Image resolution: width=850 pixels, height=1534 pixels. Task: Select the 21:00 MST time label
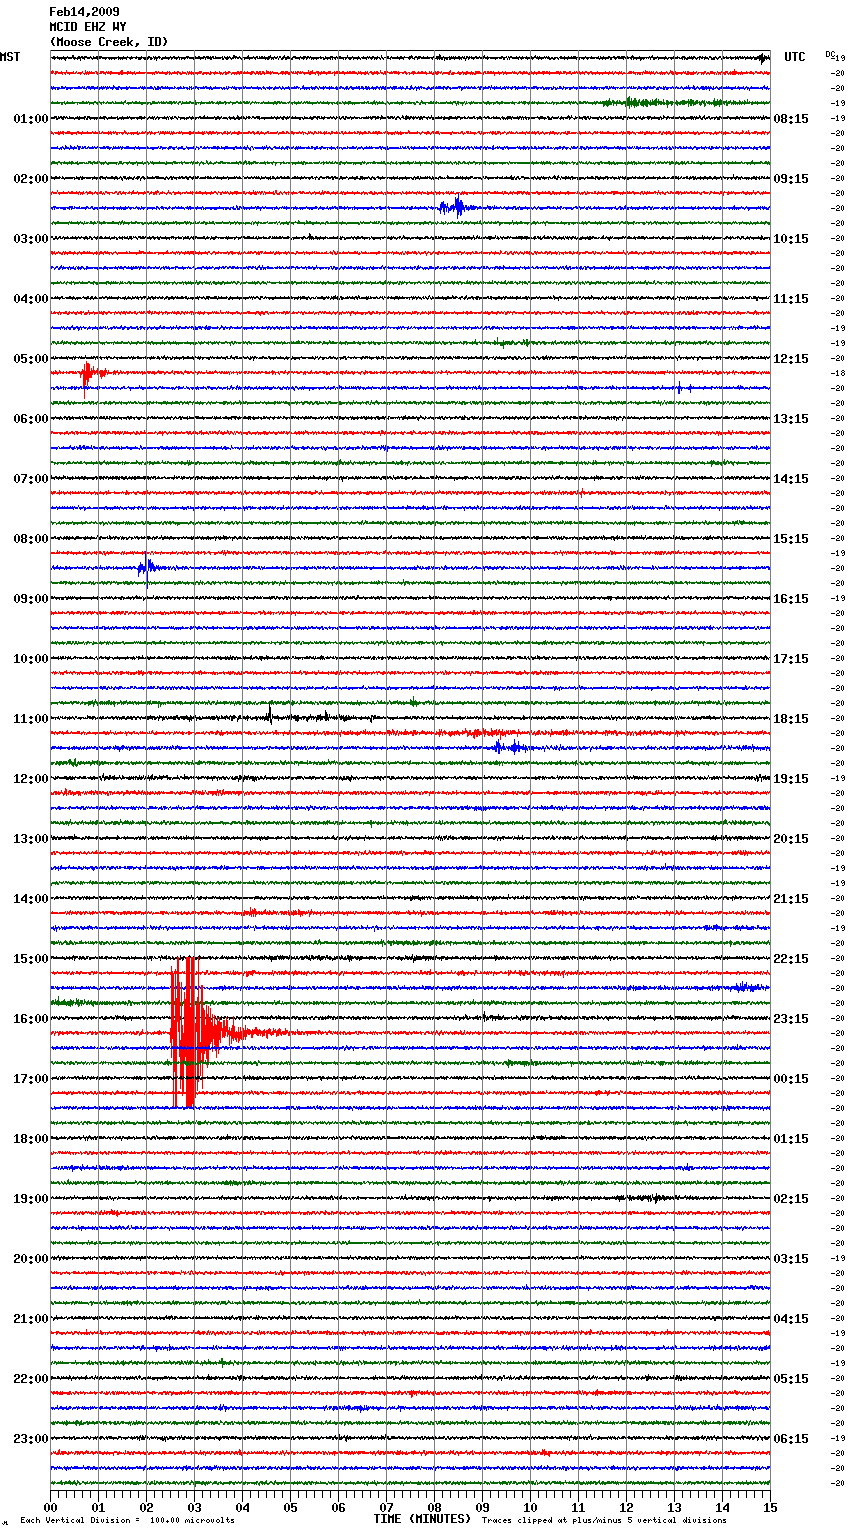click(31, 1319)
